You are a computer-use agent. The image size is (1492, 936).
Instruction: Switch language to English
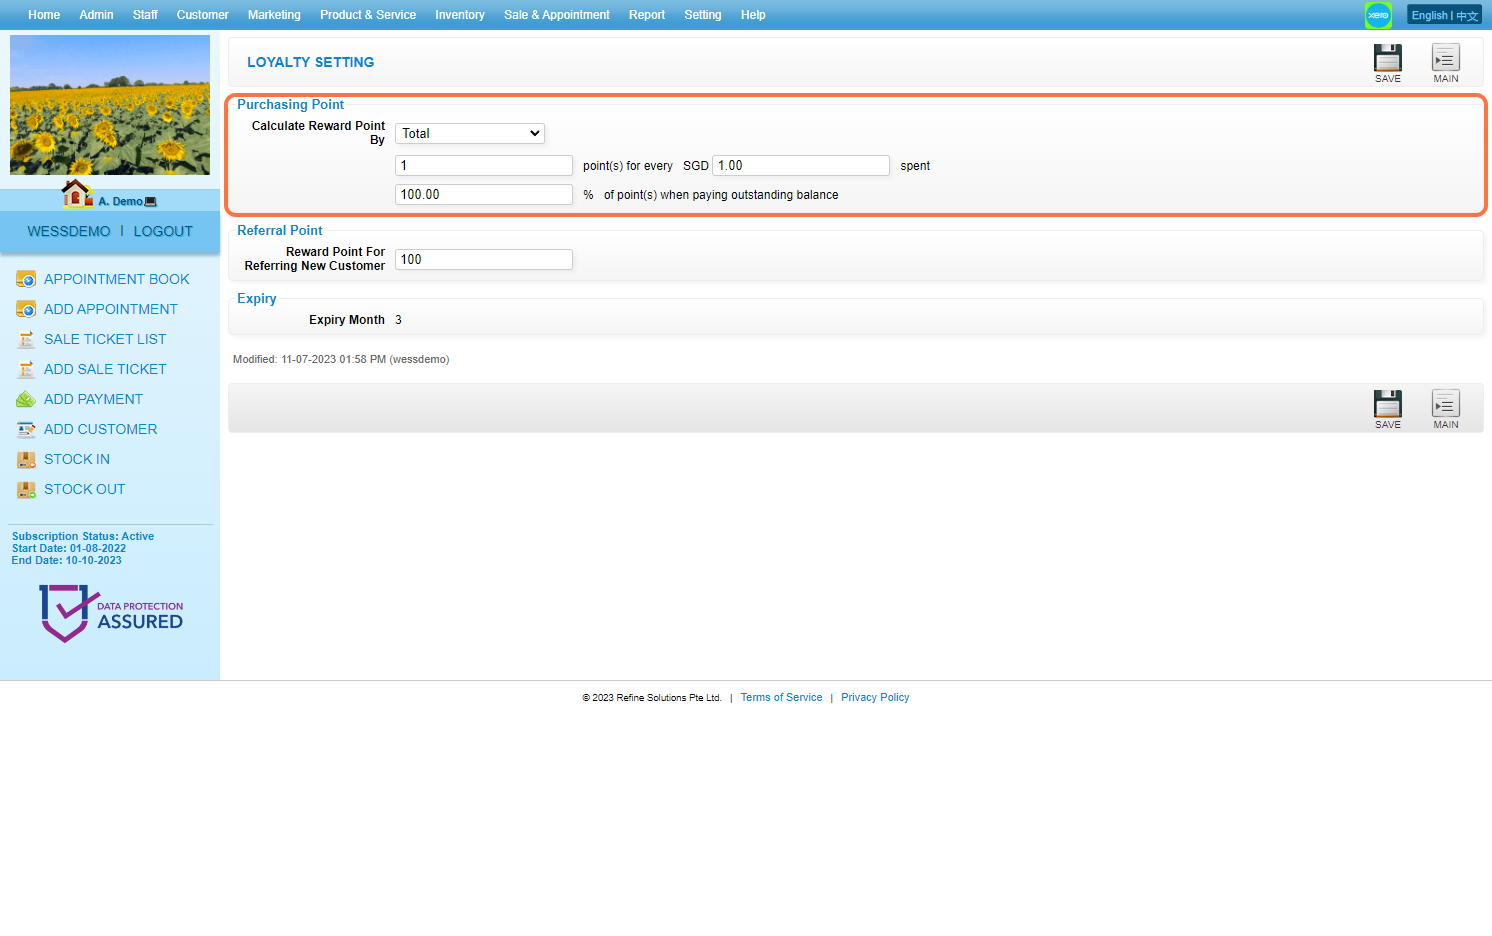click(x=1429, y=15)
